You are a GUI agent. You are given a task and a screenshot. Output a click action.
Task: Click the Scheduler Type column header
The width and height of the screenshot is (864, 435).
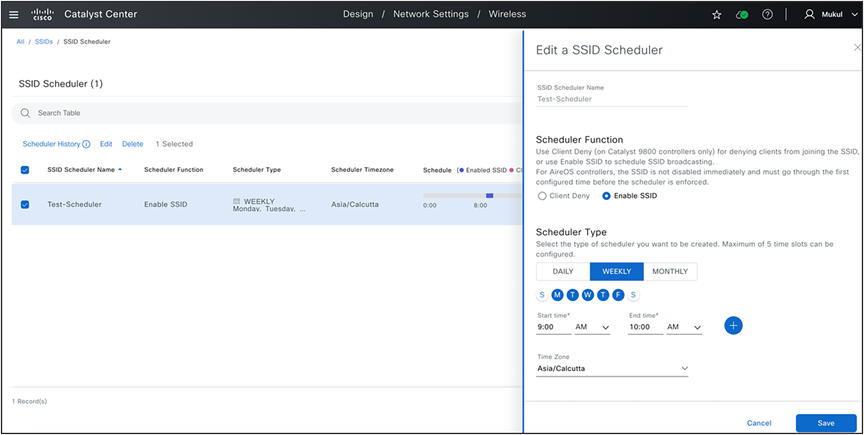point(257,170)
